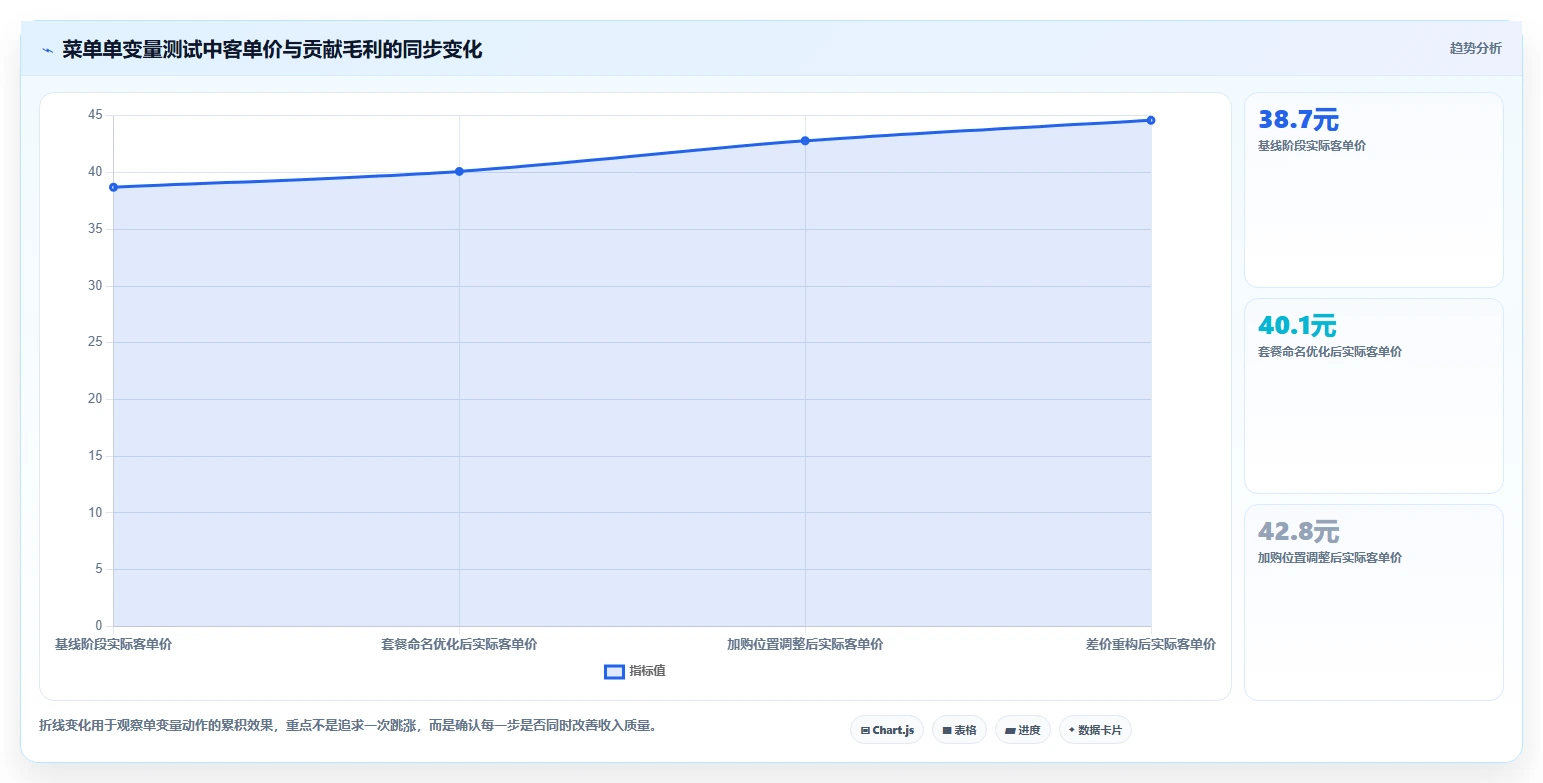Click the y-axis value 35
1543x783 pixels.
(x=95, y=229)
